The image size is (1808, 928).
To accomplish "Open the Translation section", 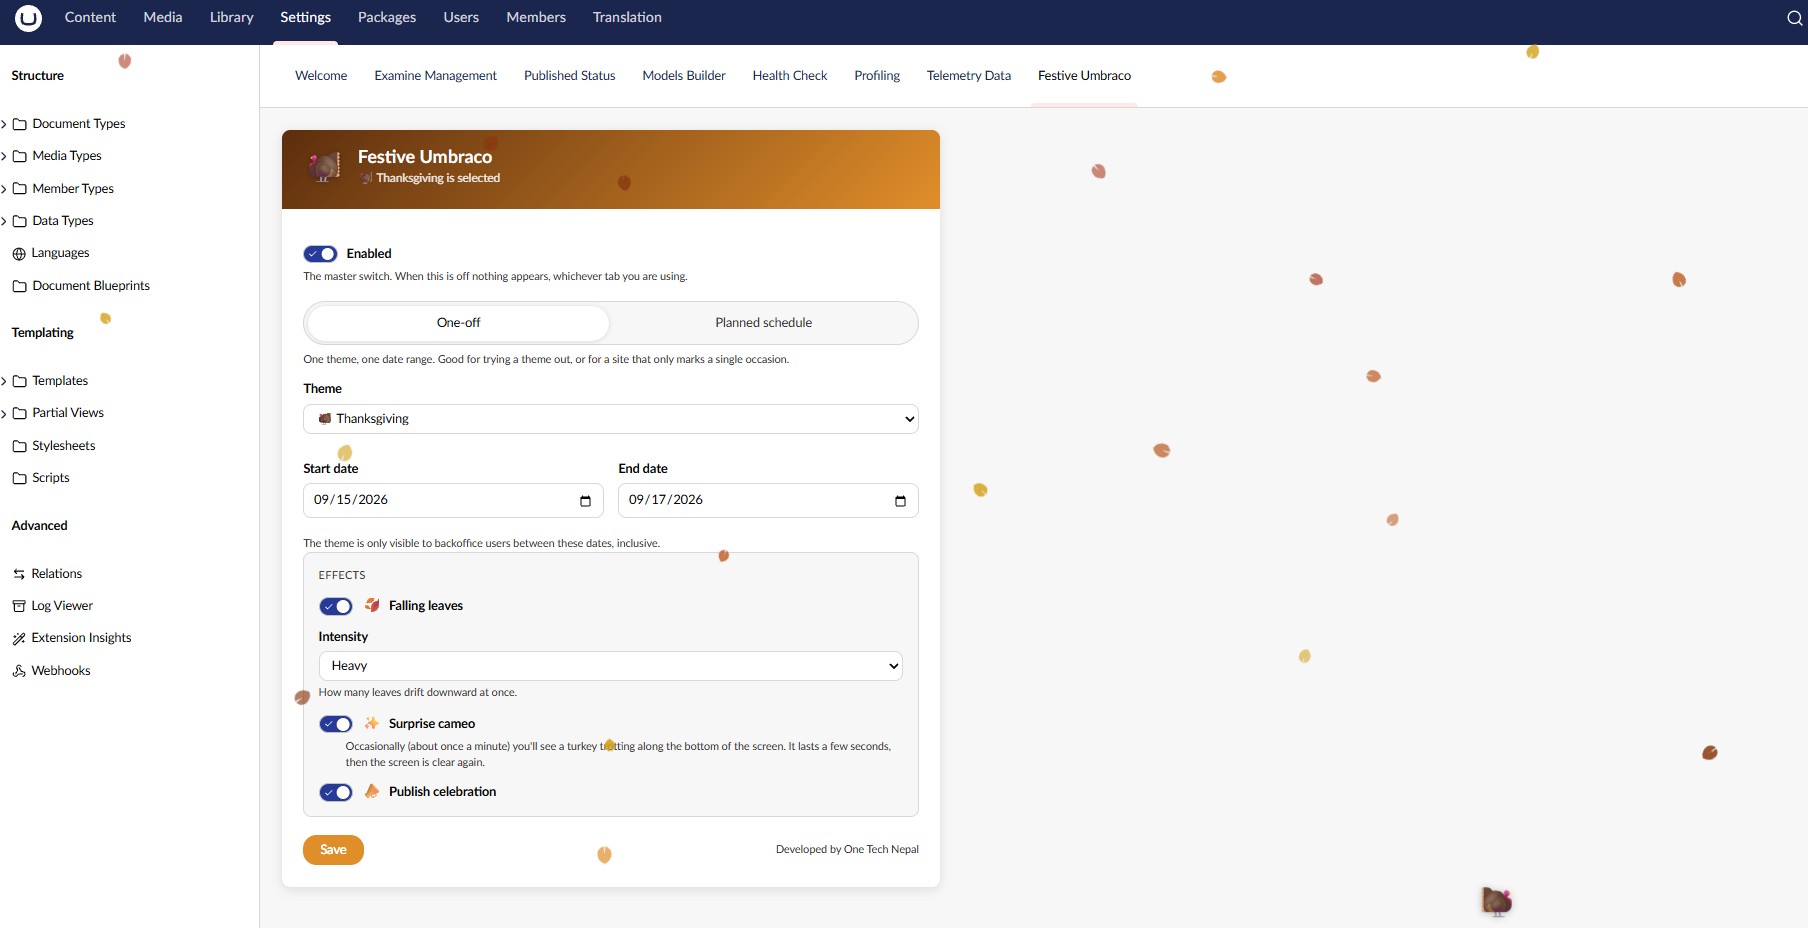I will tap(627, 18).
